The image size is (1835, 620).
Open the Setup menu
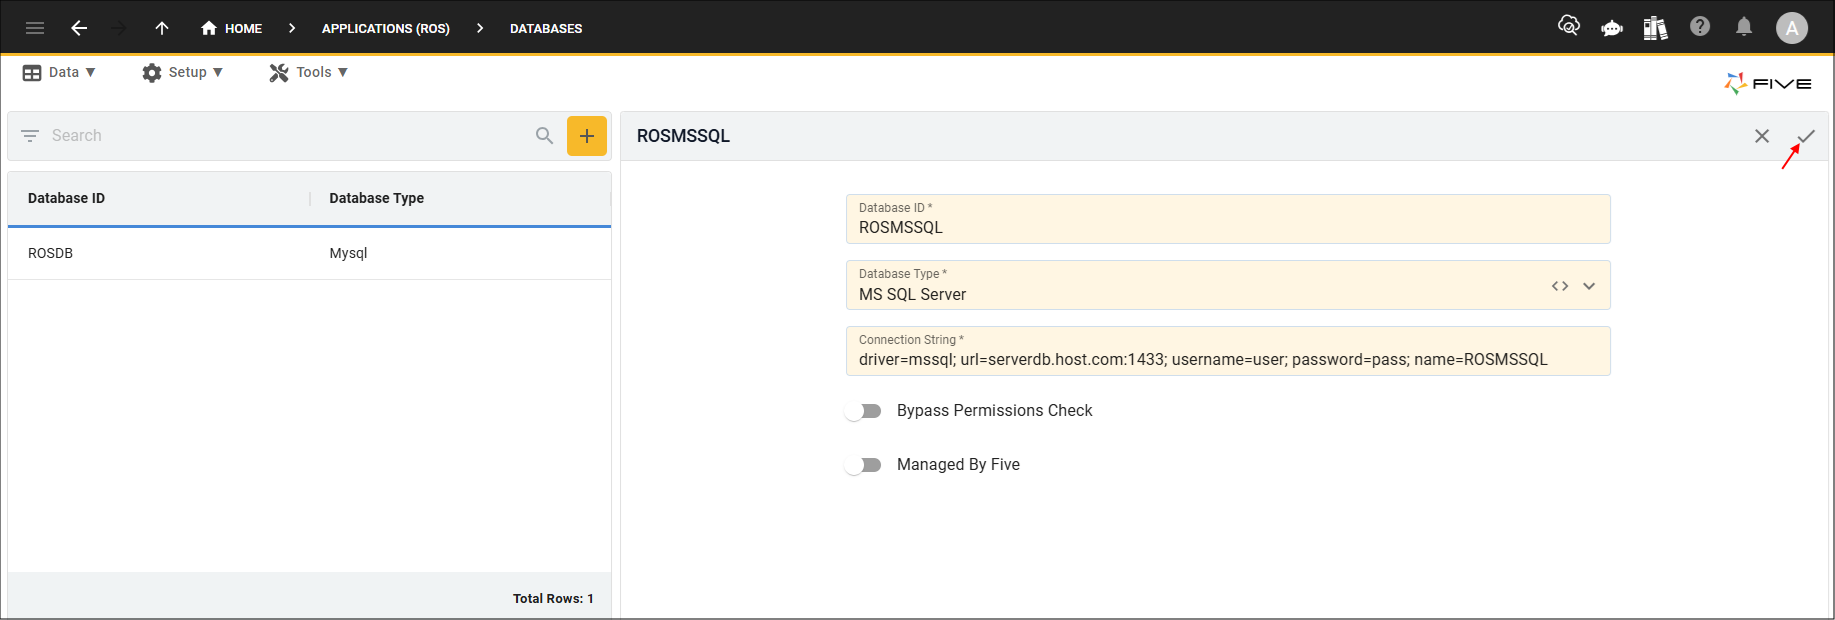(183, 72)
